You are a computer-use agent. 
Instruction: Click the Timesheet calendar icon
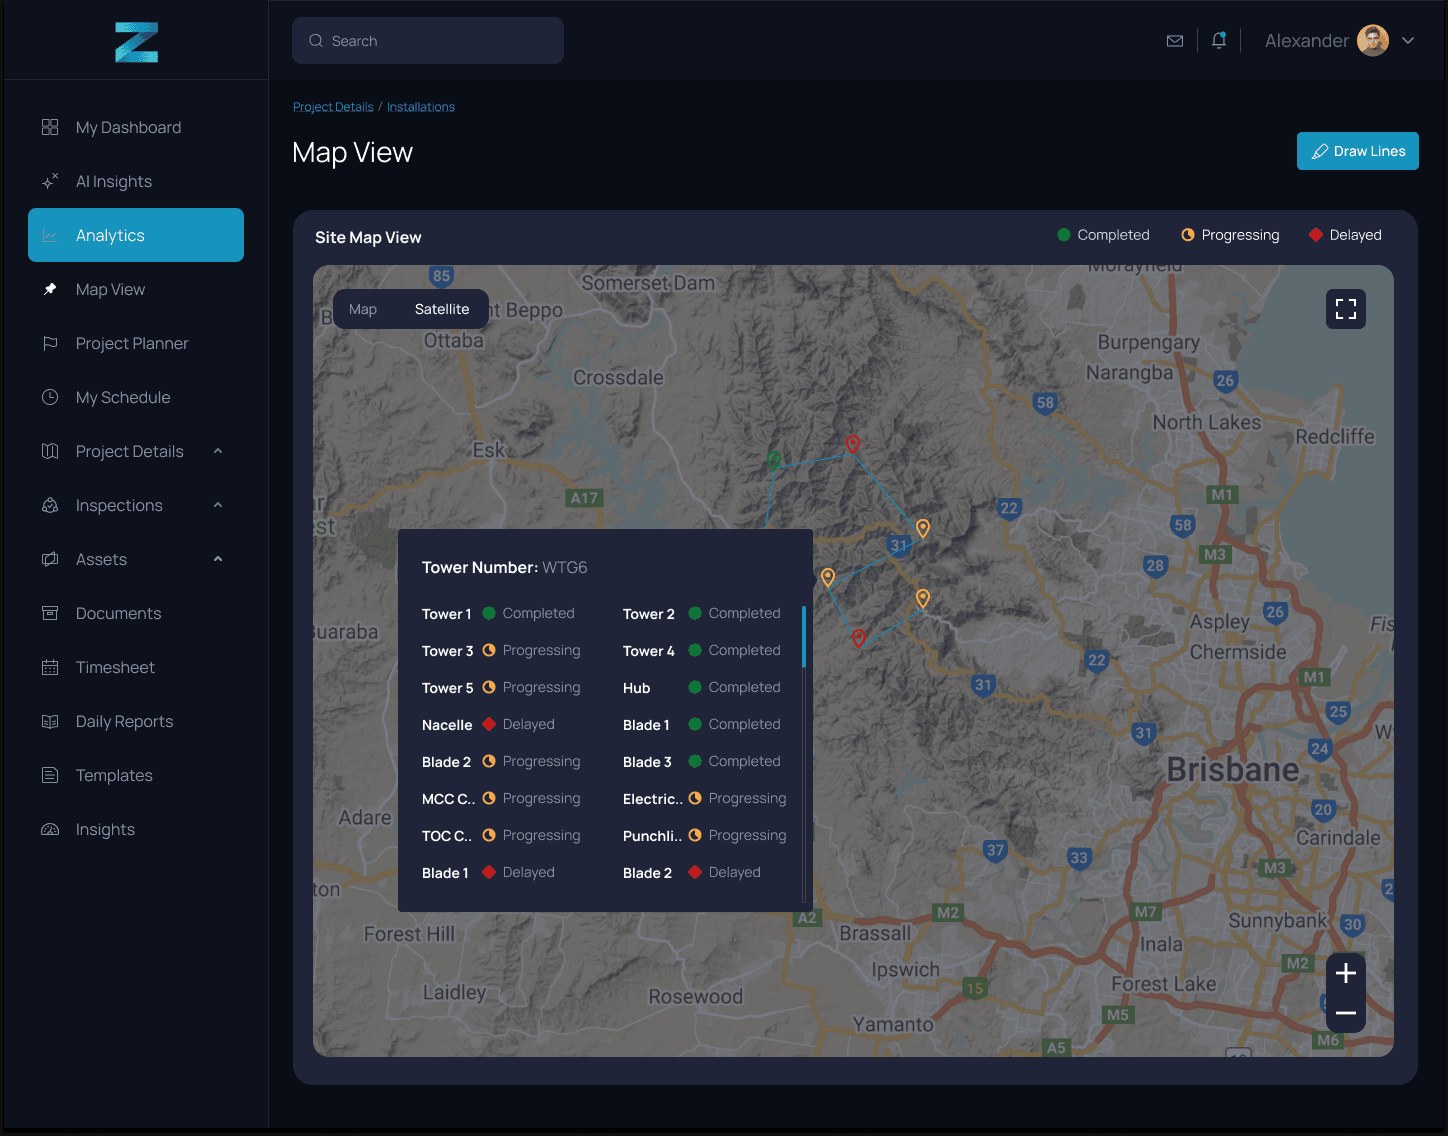coord(50,667)
